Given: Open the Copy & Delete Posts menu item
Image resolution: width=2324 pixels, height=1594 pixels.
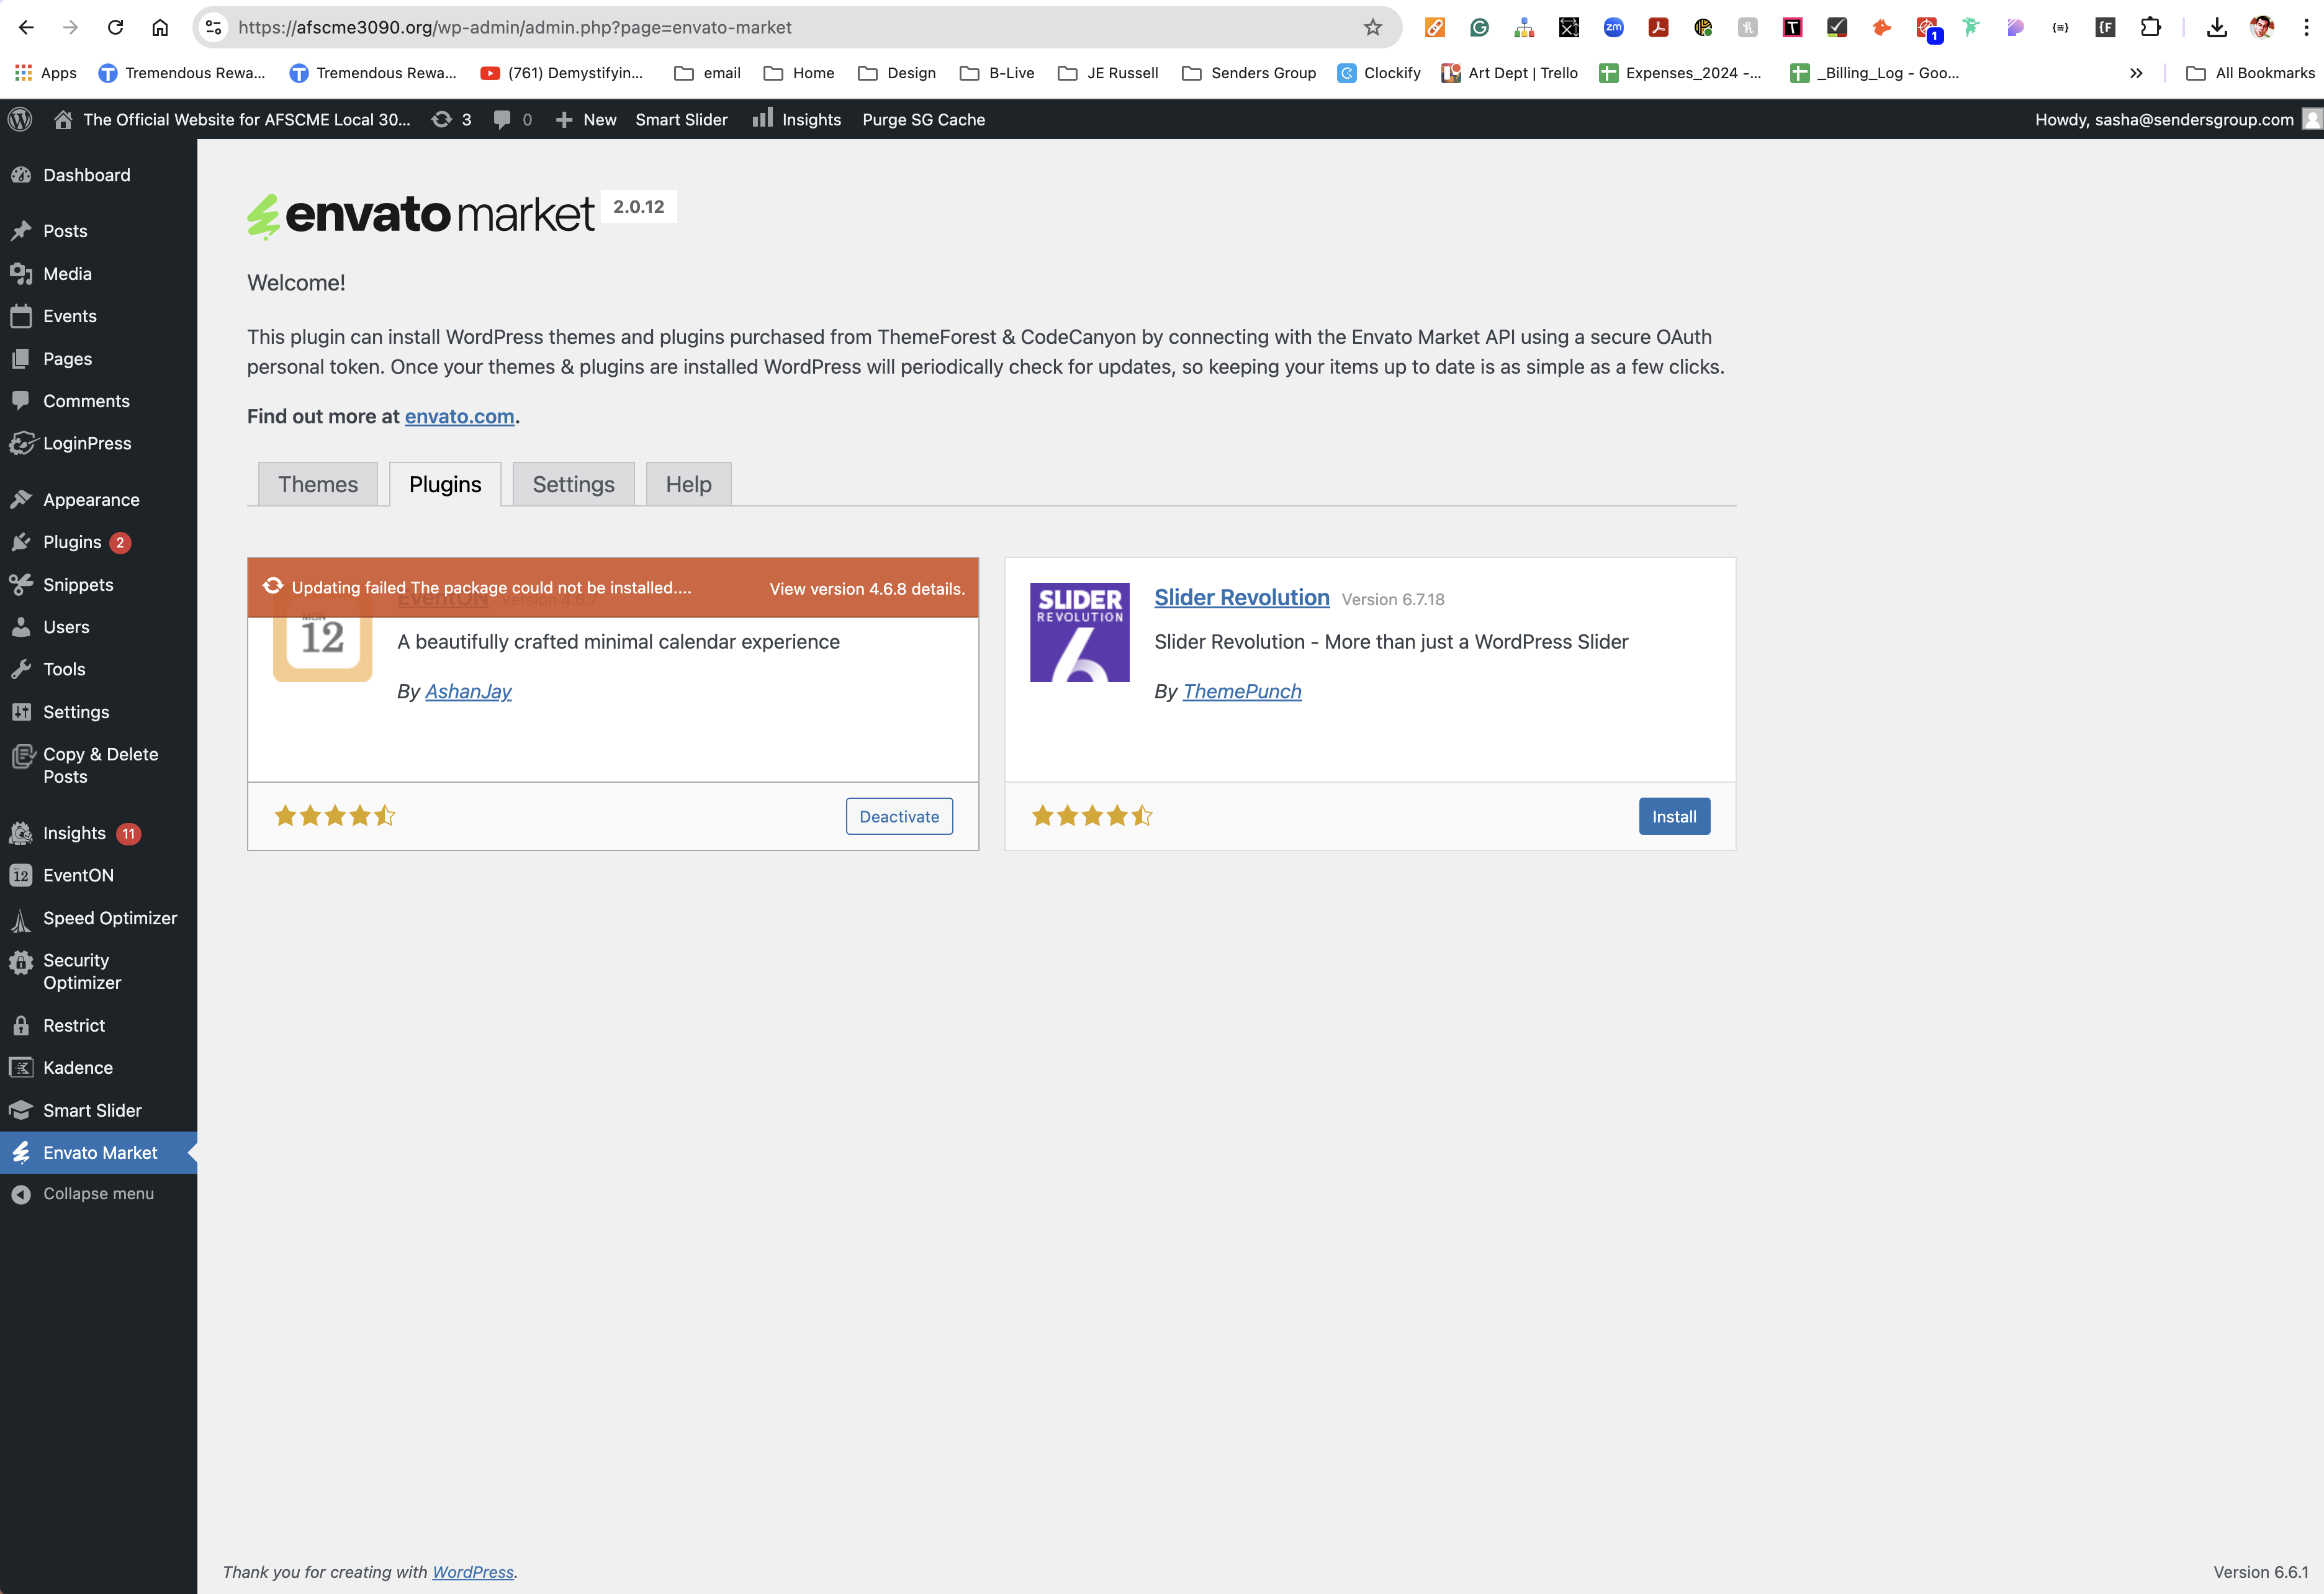Looking at the screenshot, I should pos(98,765).
